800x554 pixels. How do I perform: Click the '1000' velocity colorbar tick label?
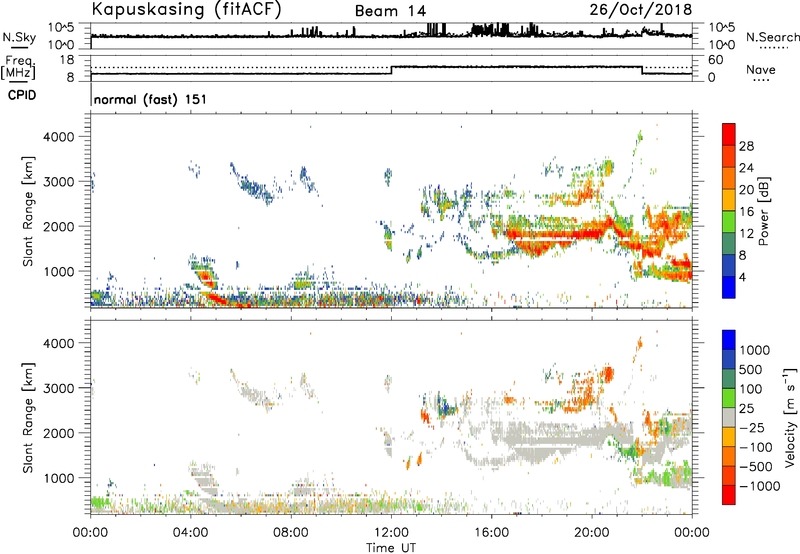click(x=755, y=350)
